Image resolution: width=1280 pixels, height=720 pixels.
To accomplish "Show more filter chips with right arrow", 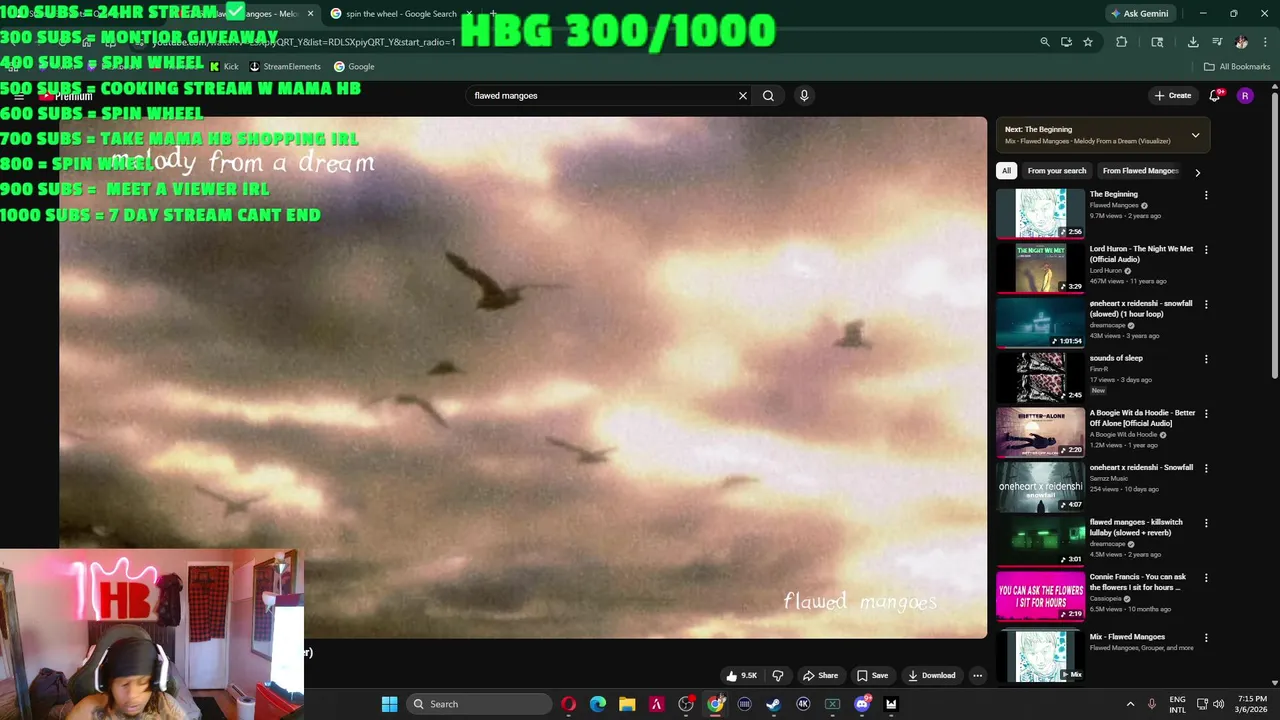I will (1197, 172).
